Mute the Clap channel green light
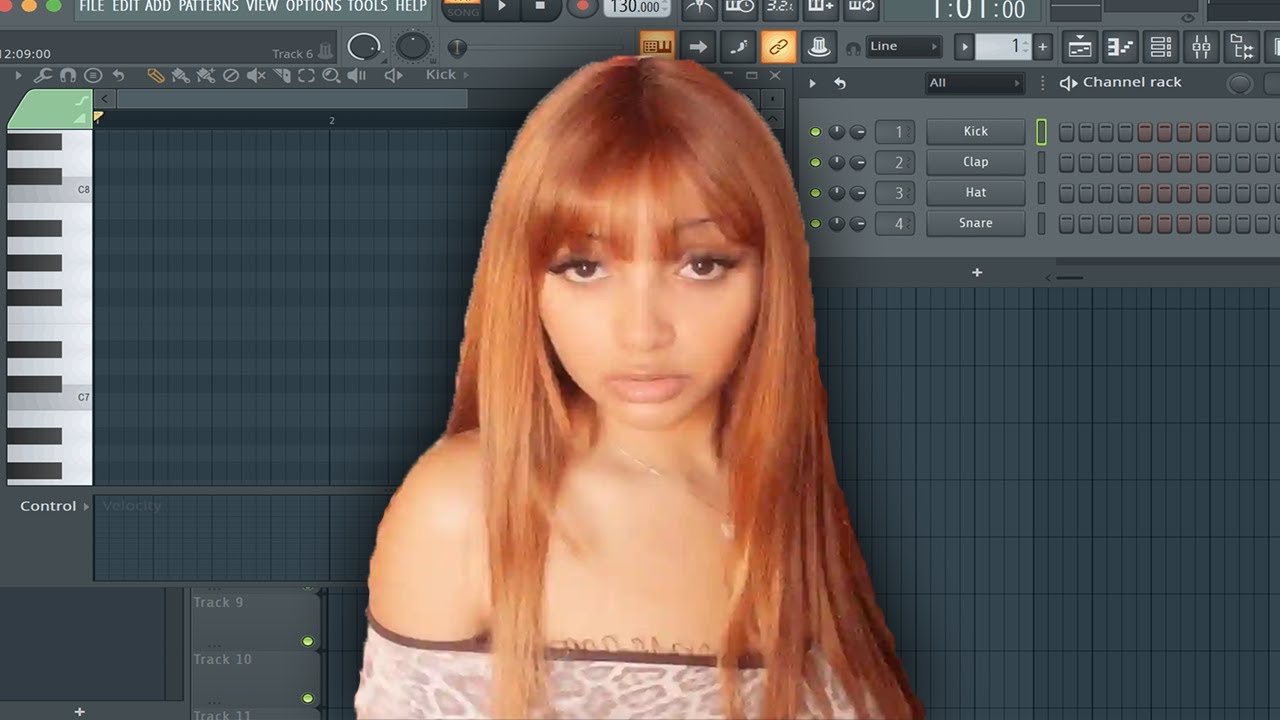The height and width of the screenshot is (720, 1280). pos(815,162)
